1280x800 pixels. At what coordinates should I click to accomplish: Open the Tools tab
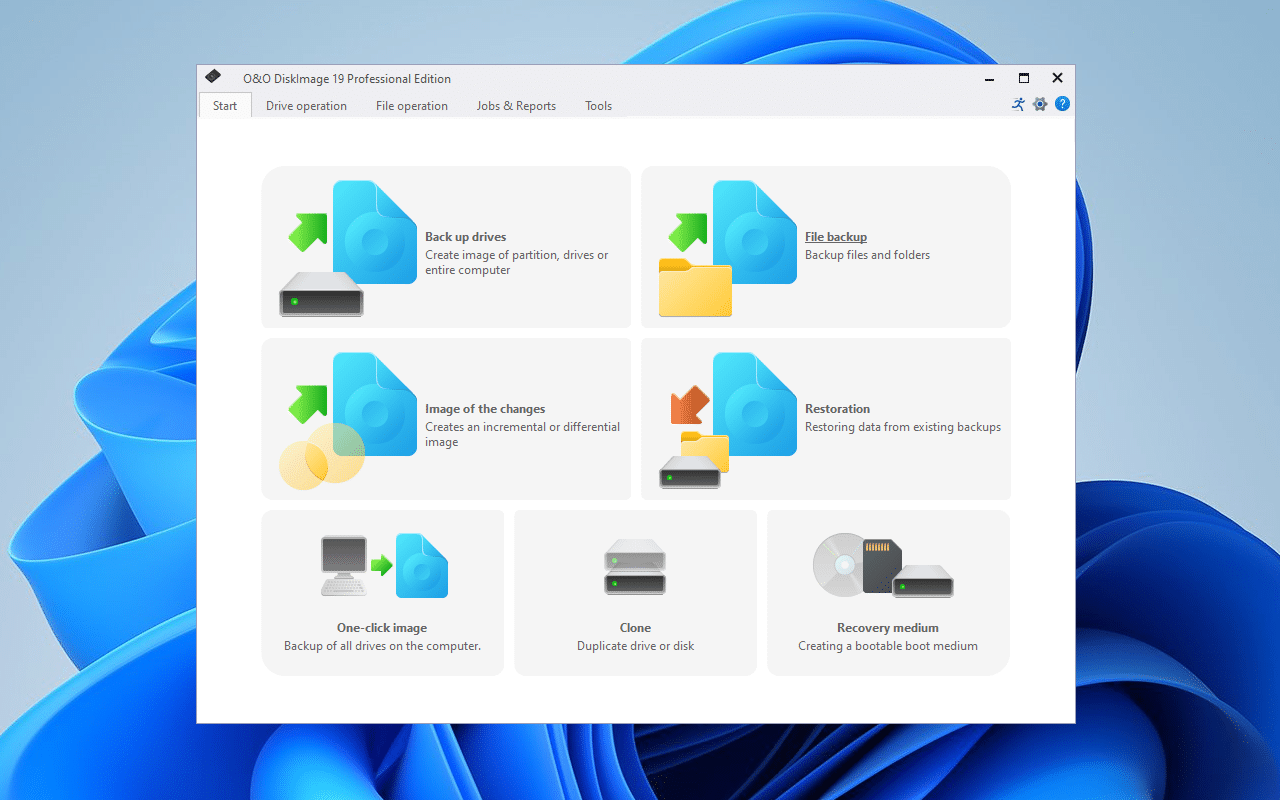point(598,105)
